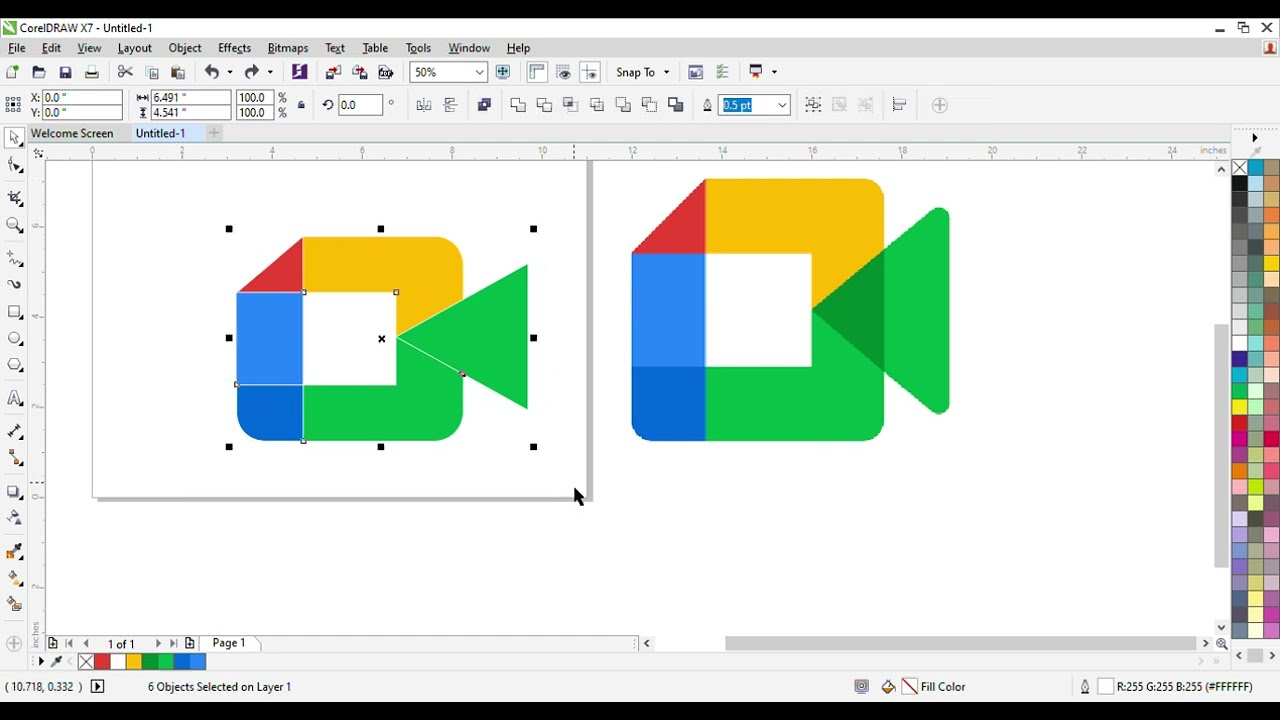Screen dimensions: 1280x720
Task: Toggle Show Guidelines button
Action: click(x=589, y=72)
